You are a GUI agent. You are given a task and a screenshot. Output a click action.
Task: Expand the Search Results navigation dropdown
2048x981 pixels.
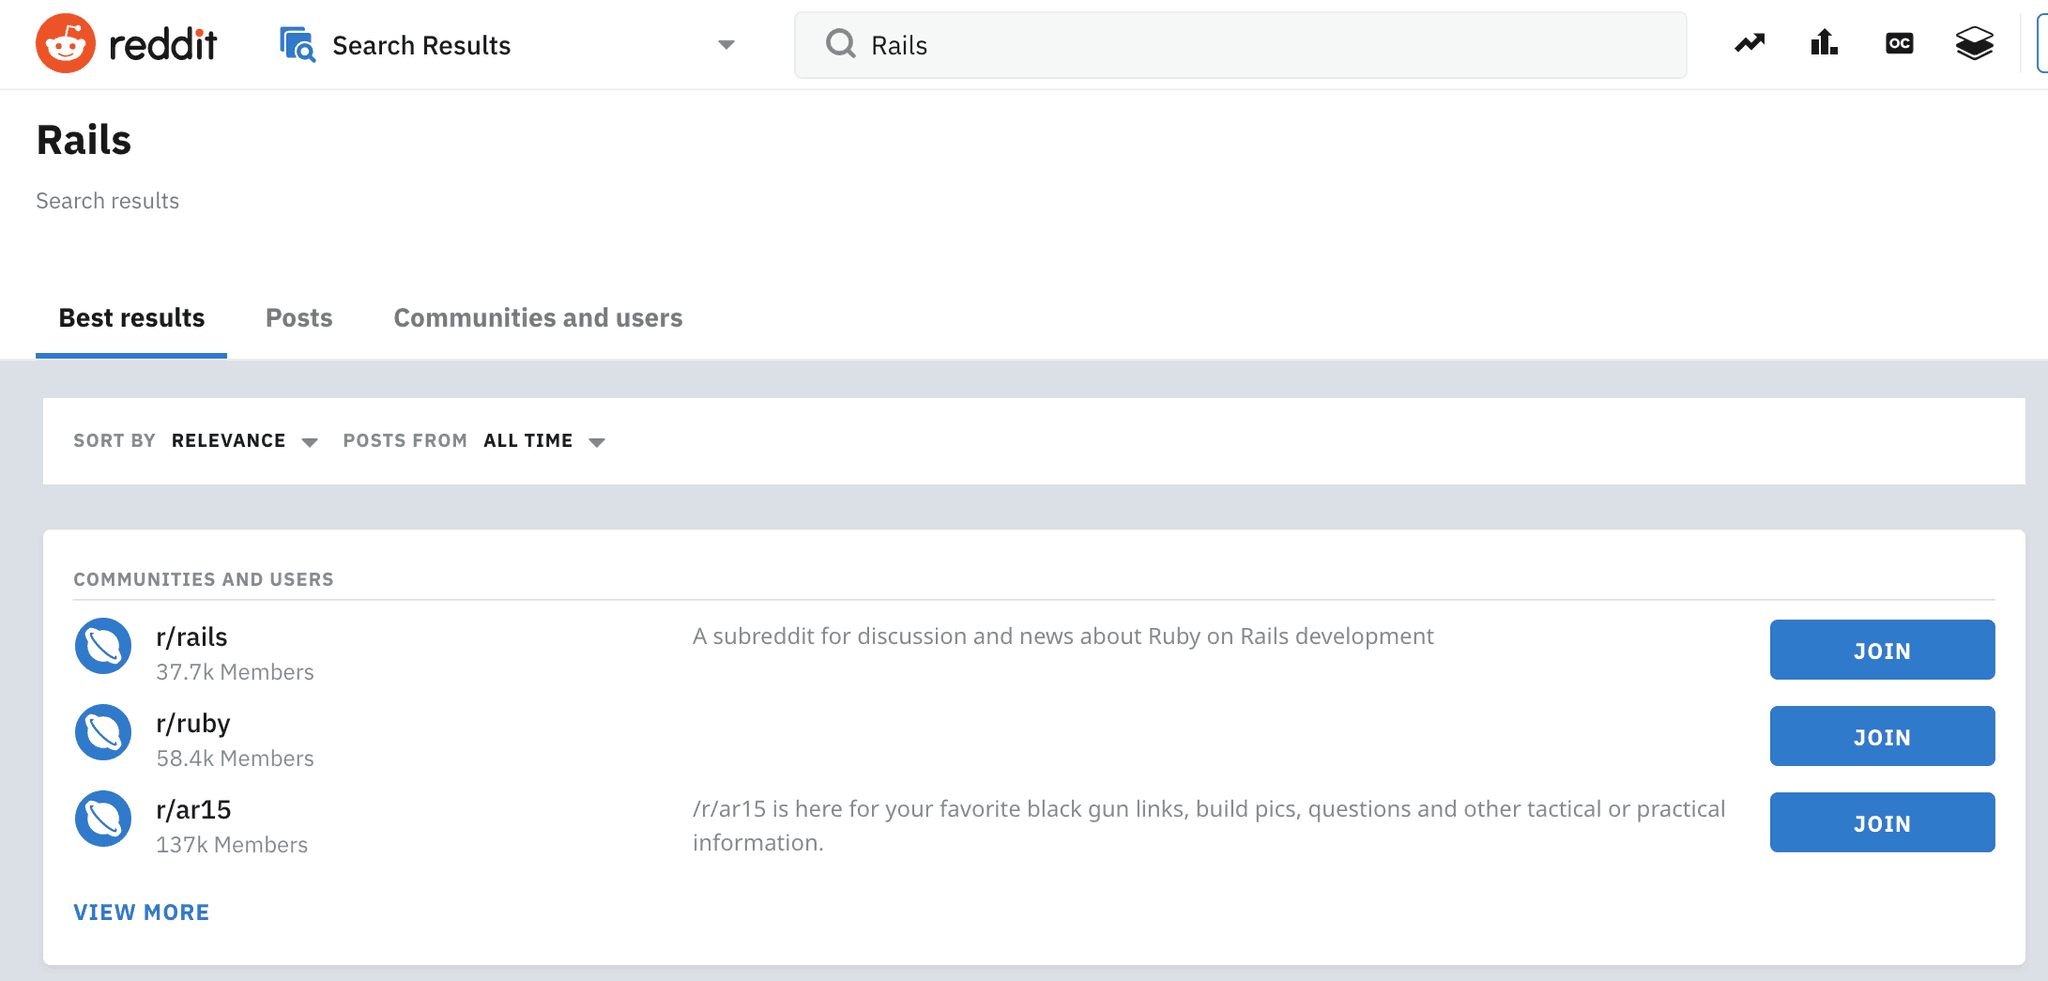tap(727, 45)
